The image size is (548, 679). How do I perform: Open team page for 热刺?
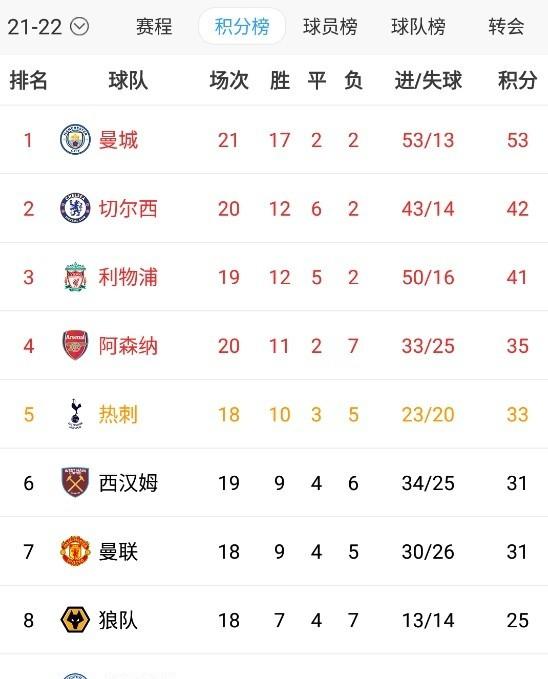click(118, 414)
